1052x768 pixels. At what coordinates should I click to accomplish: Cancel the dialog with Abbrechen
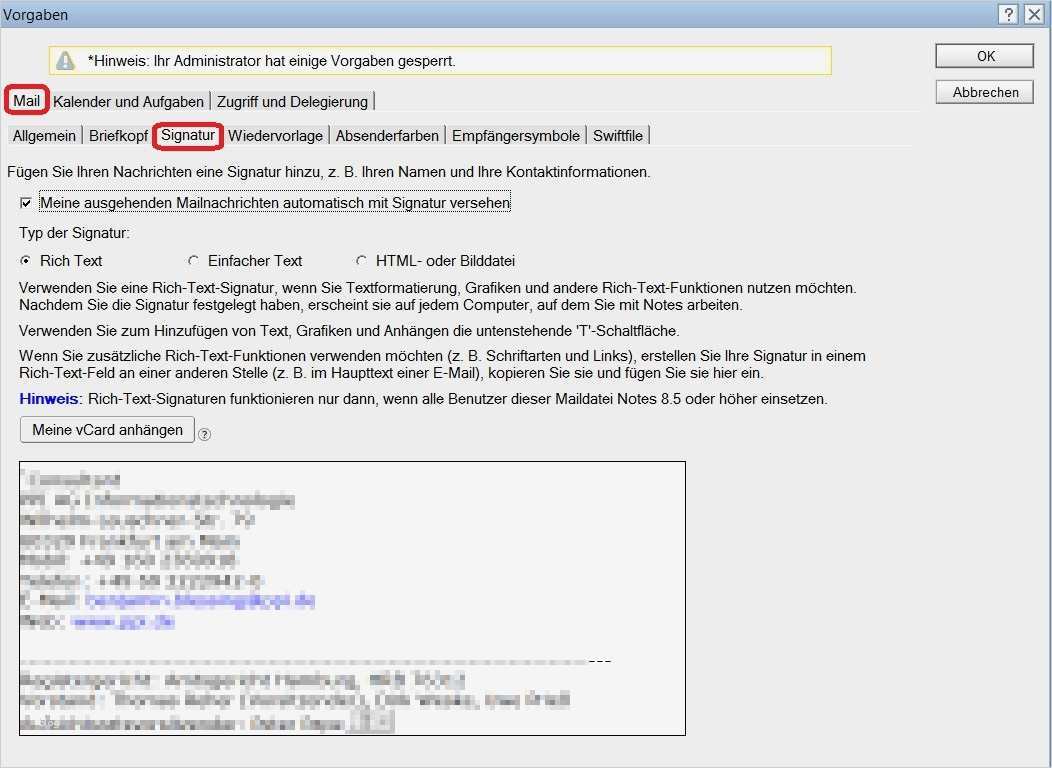click(x=983, y=91)
